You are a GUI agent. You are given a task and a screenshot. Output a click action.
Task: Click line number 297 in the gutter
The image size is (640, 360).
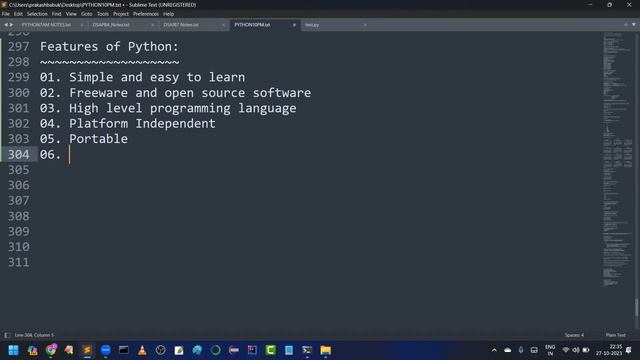(19, 47)
